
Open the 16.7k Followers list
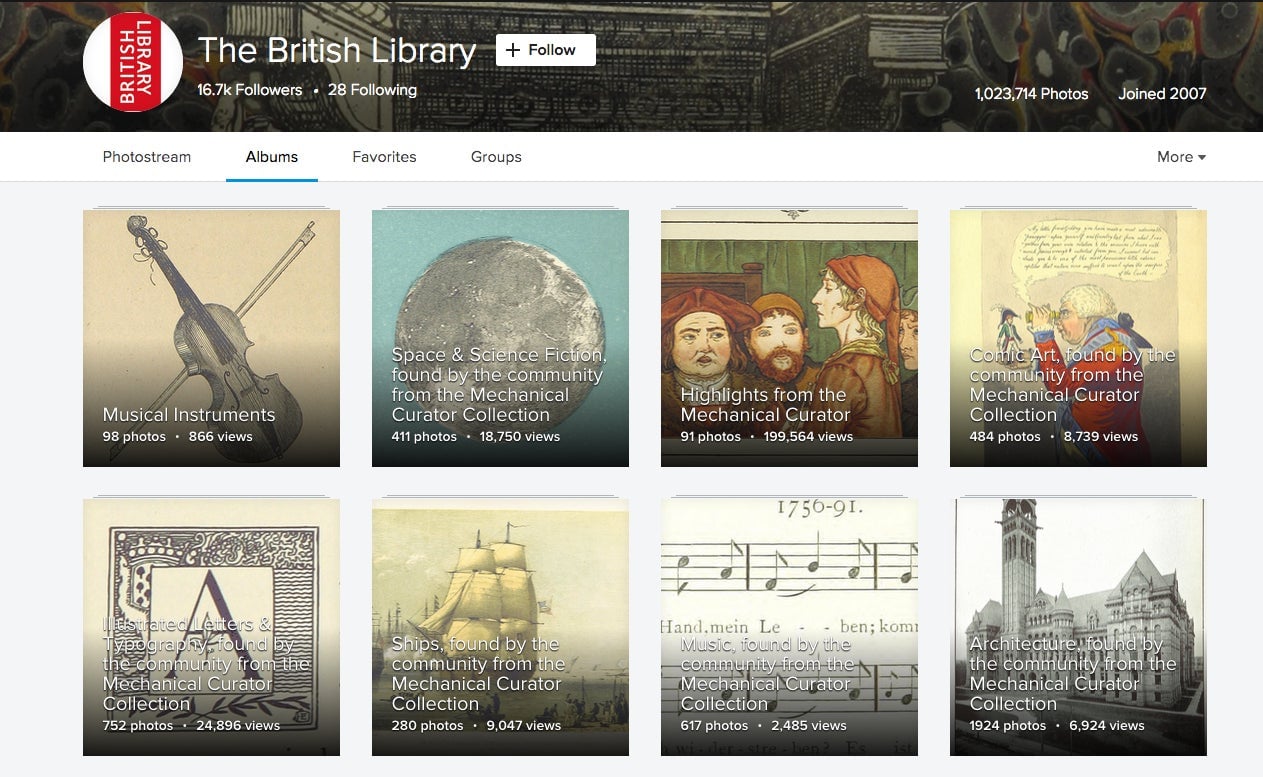coord(249,90)
